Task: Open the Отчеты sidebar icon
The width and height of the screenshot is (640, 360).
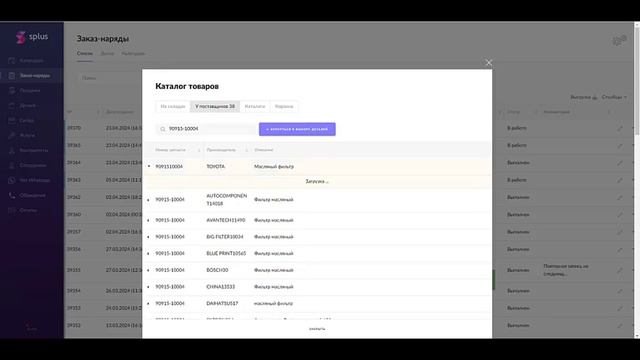Action: 11,210
